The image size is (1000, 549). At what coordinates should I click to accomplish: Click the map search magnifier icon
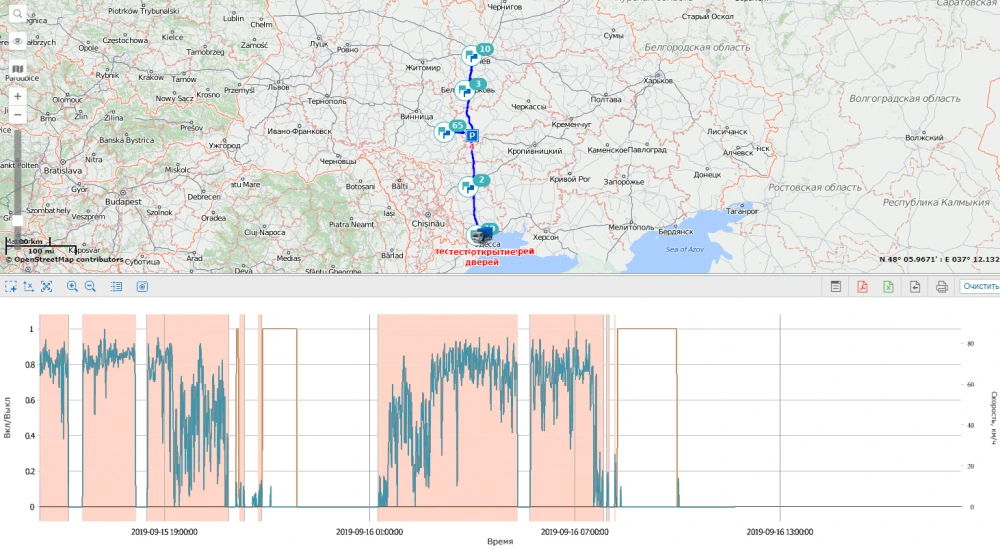pyautogui.click(x=17, y=14)
